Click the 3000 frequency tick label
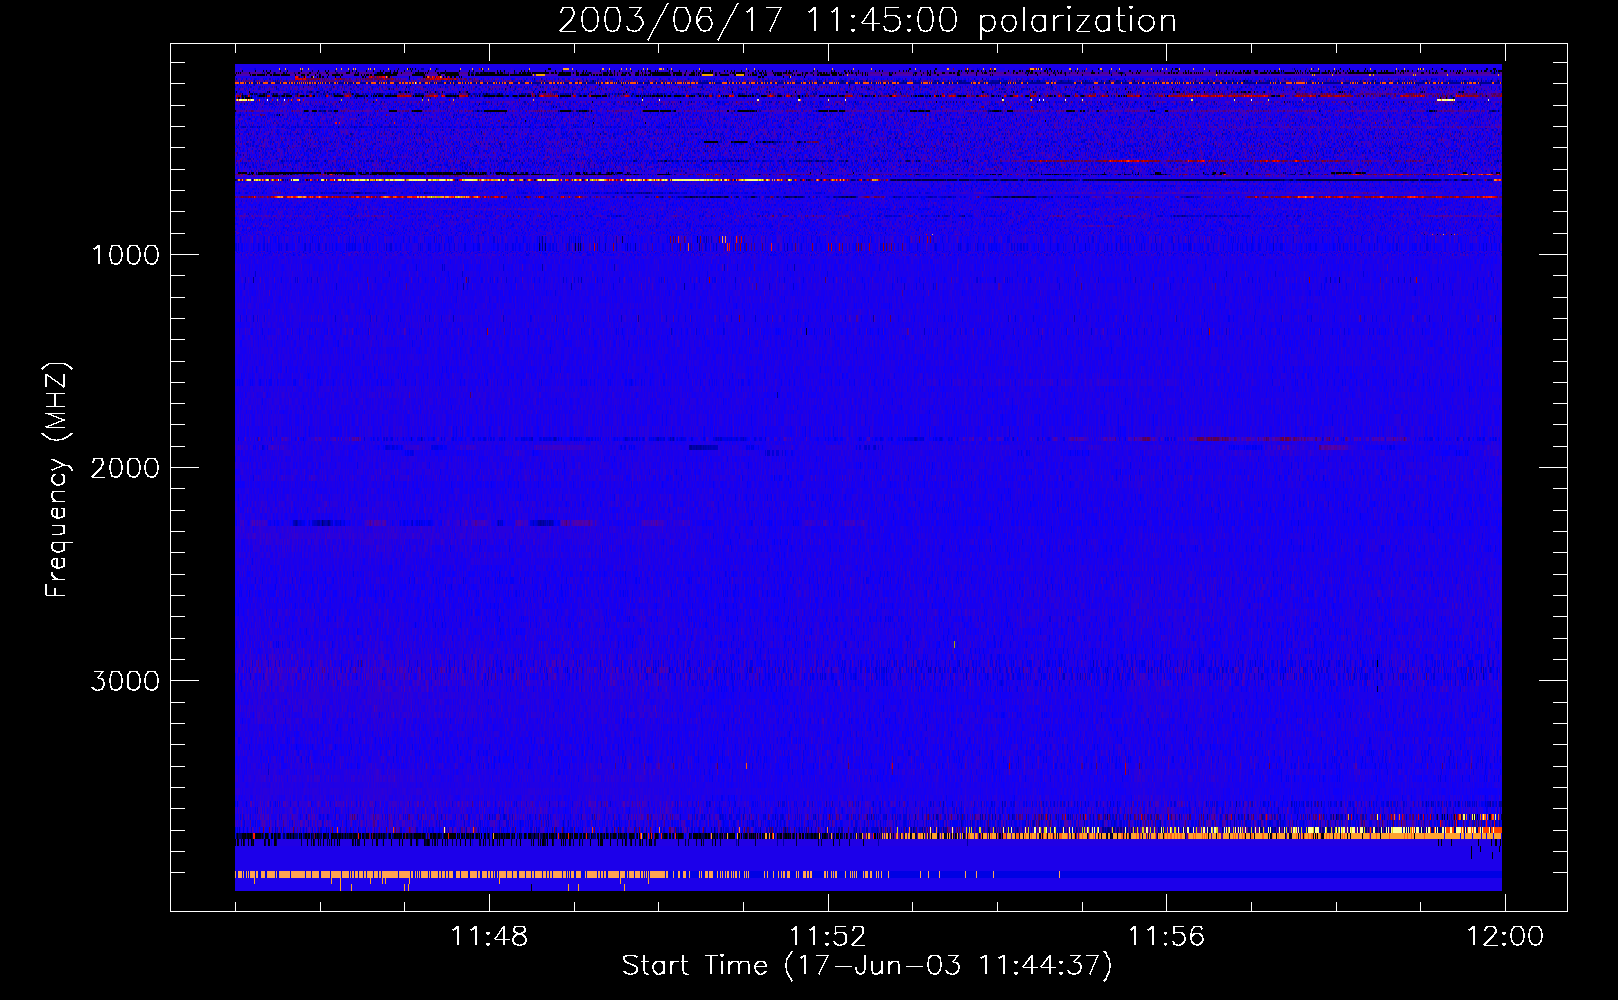This screenshot has width=1618, height=1000. pyautogui.click(x=125, y=681)
